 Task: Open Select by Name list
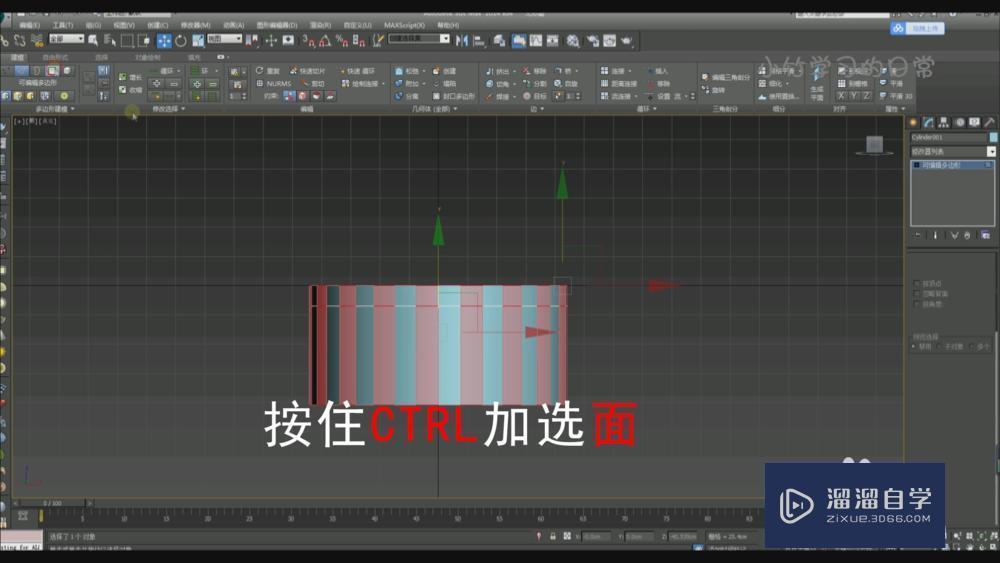tap(110, 41)
